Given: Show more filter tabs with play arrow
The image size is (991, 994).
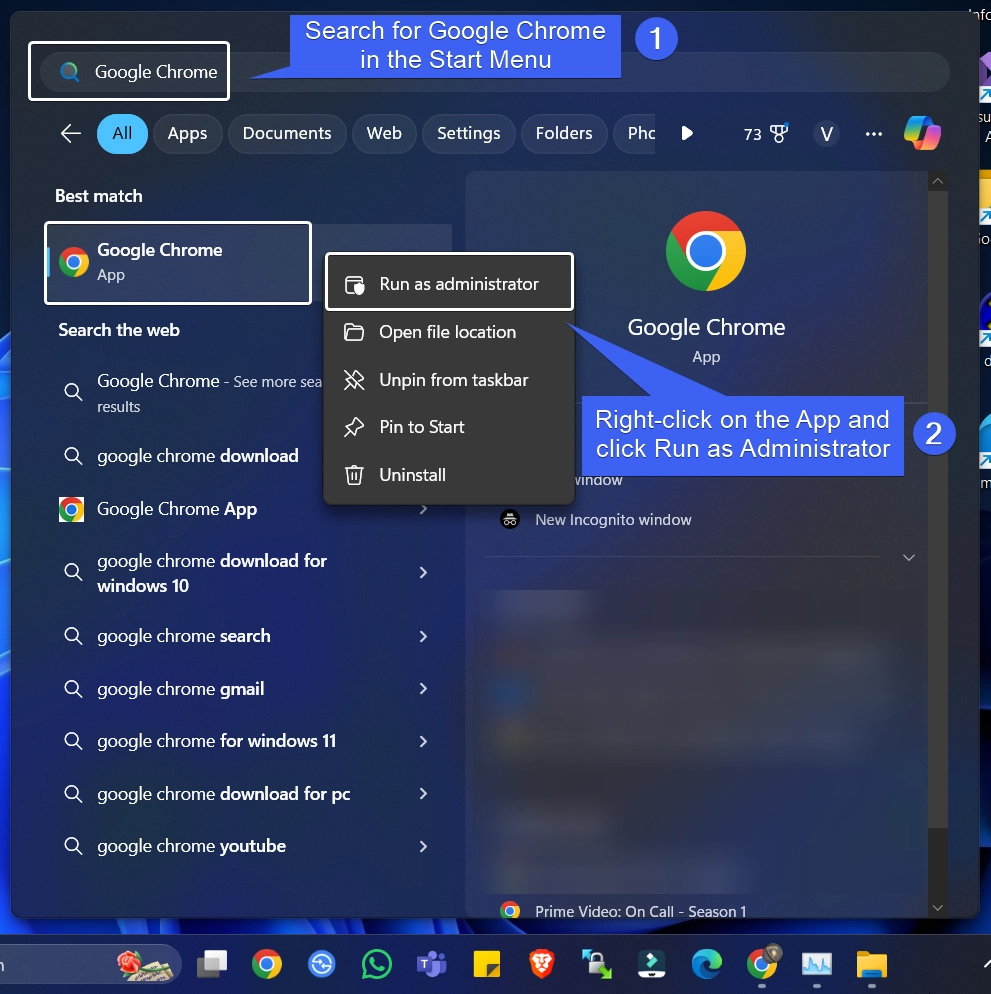Looking at the screenshot, I should [x=687, y=133].
